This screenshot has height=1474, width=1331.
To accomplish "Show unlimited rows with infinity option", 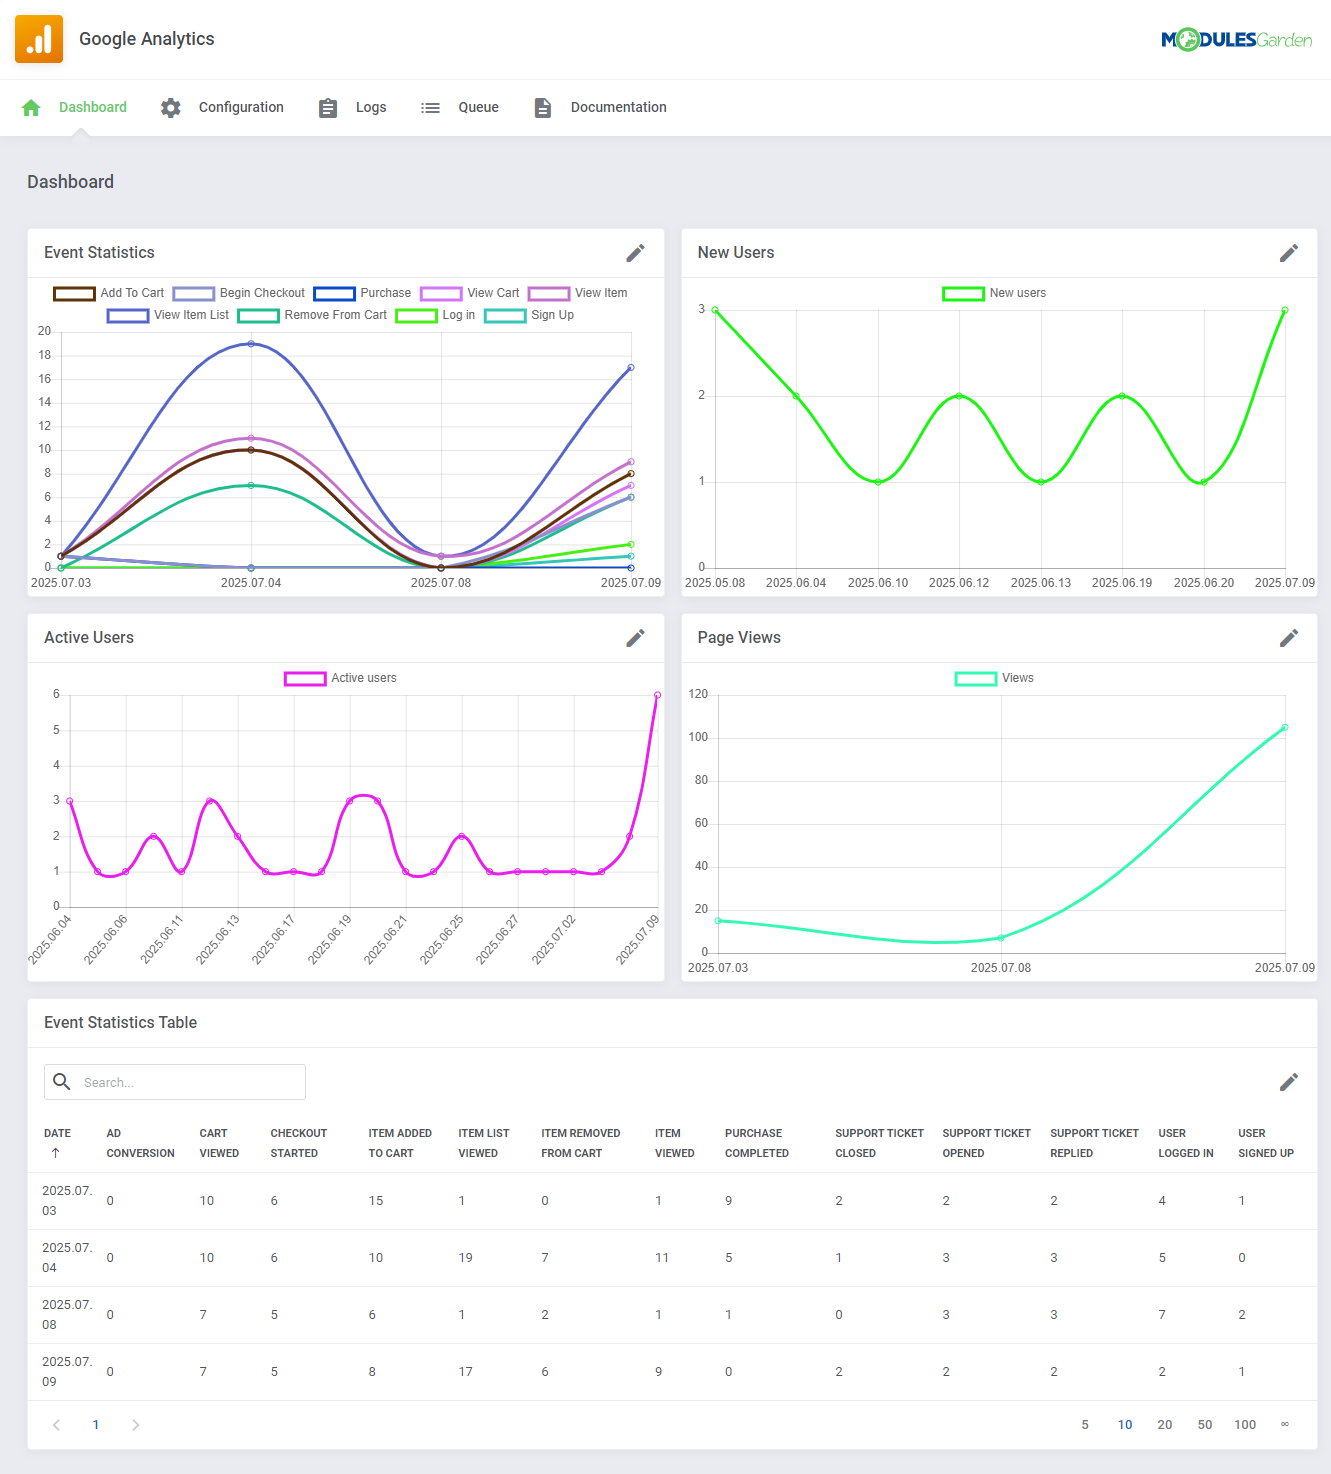I will tap(1285, 1425).
